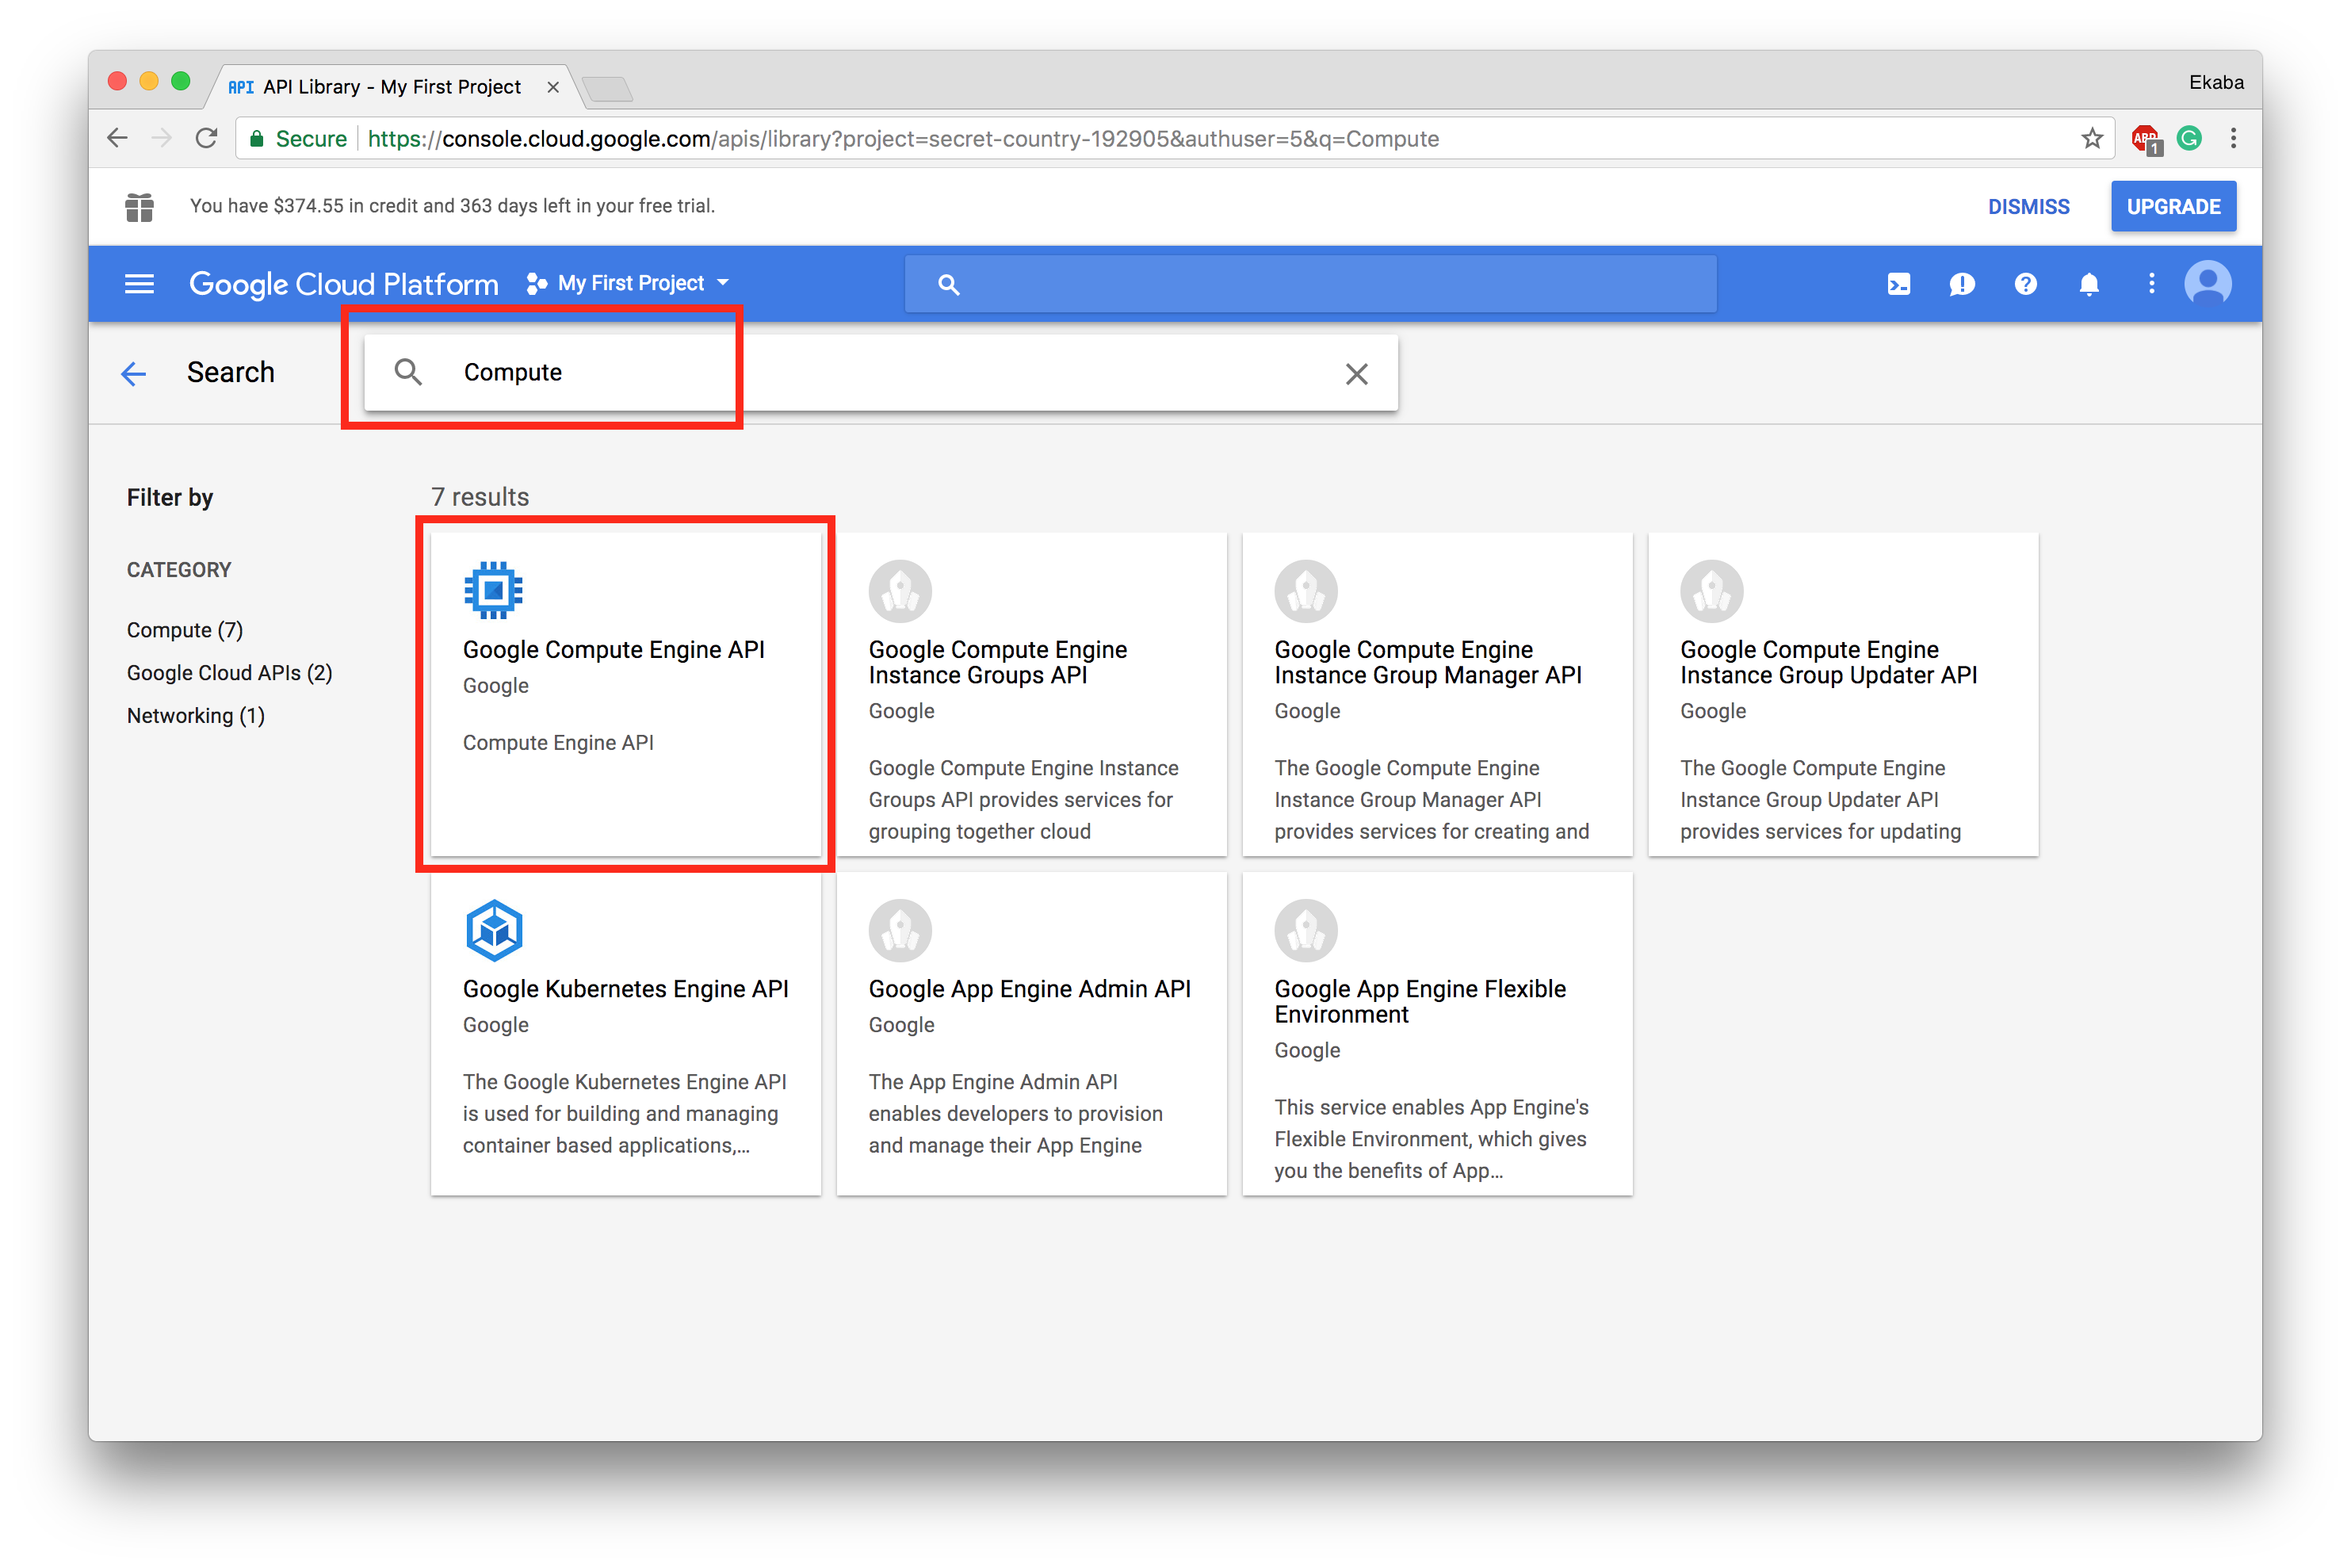Clear the Compute search input field

pyautogui.click(x=1355, y=373)
